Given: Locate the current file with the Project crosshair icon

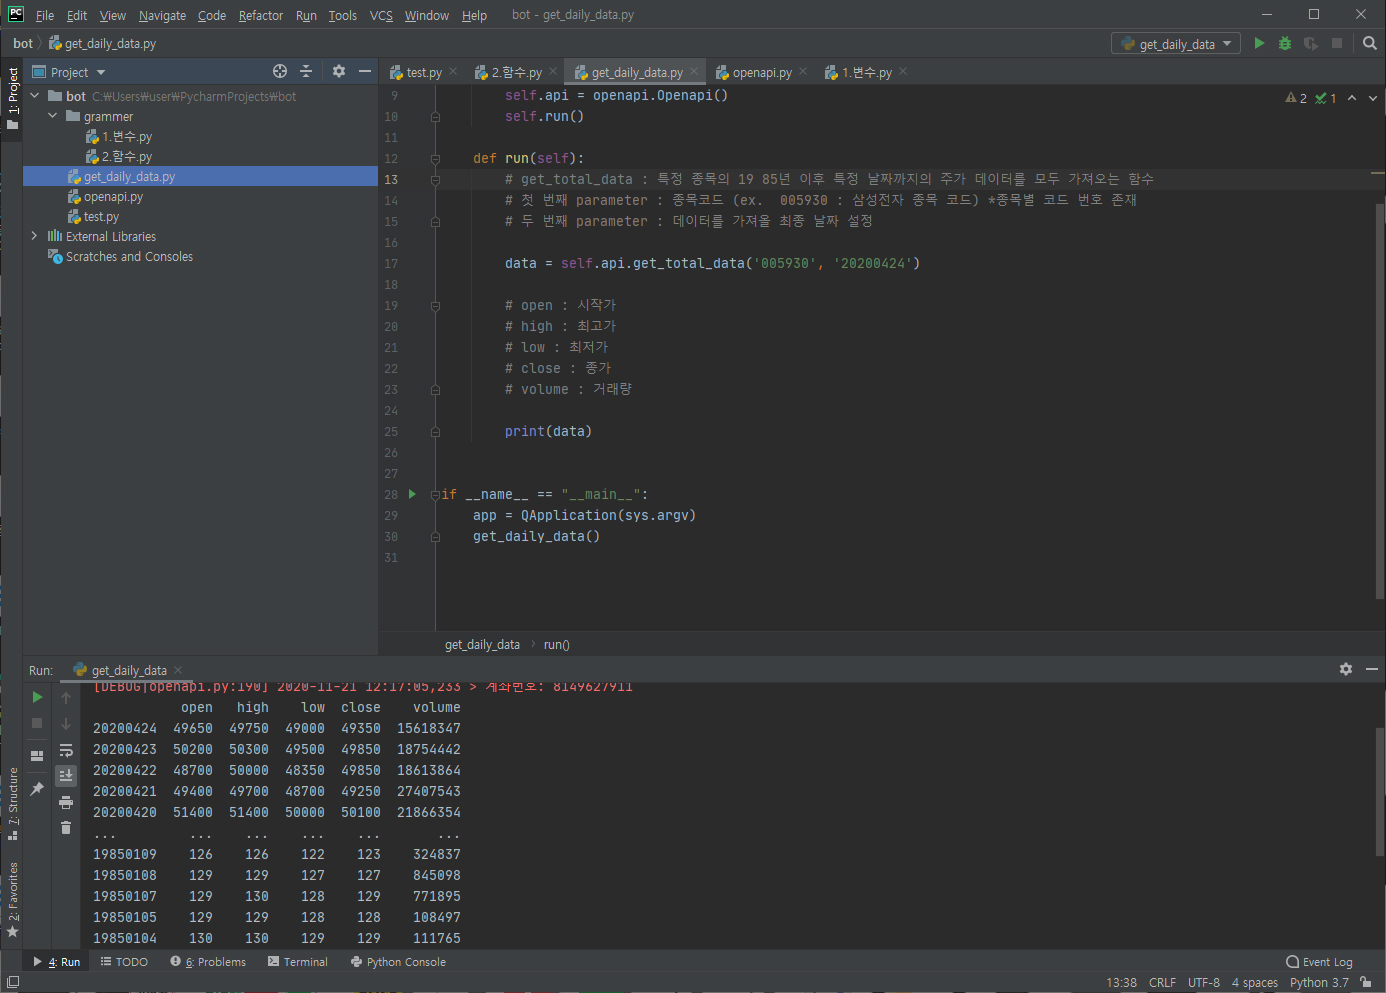Looking at the screenshot, I should 280,71.
